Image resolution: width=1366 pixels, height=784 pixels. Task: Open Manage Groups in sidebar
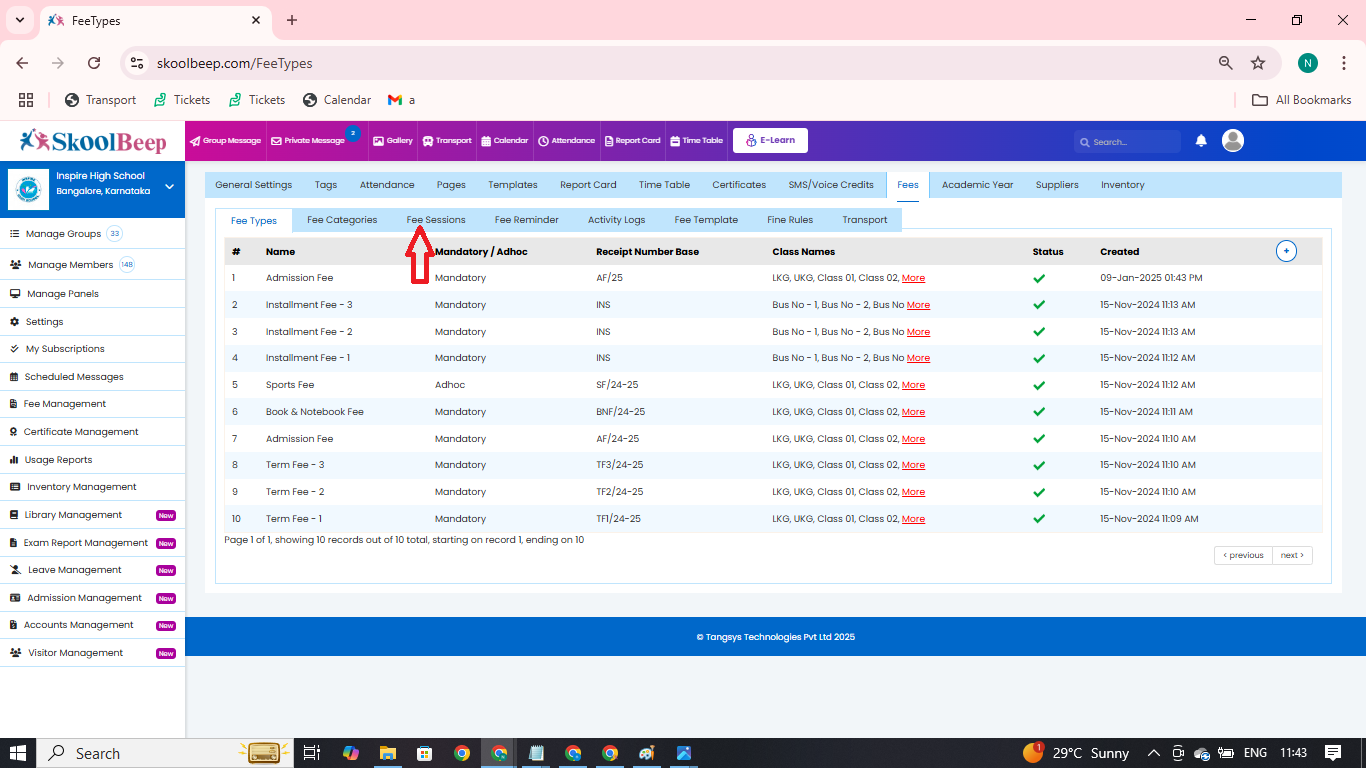(63, 234)
